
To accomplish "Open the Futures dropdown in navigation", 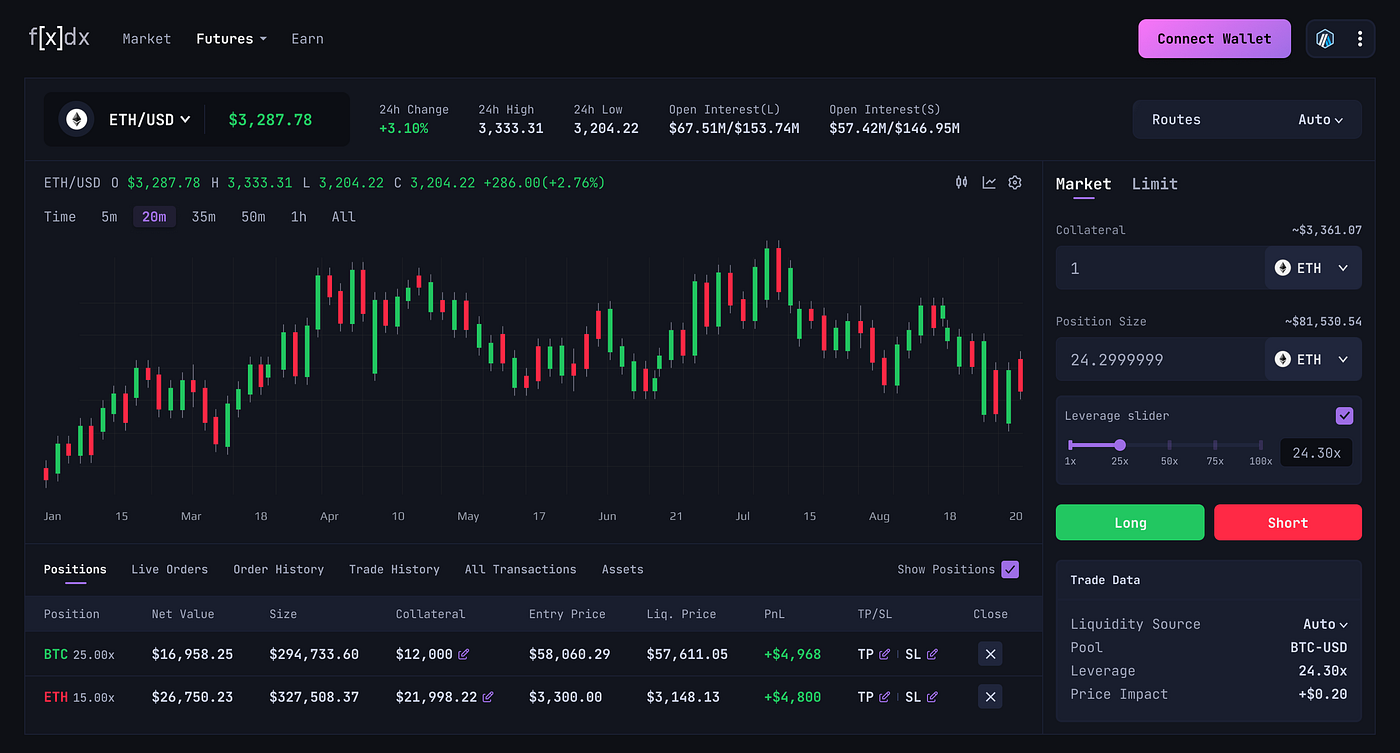I will click(231, 39).
